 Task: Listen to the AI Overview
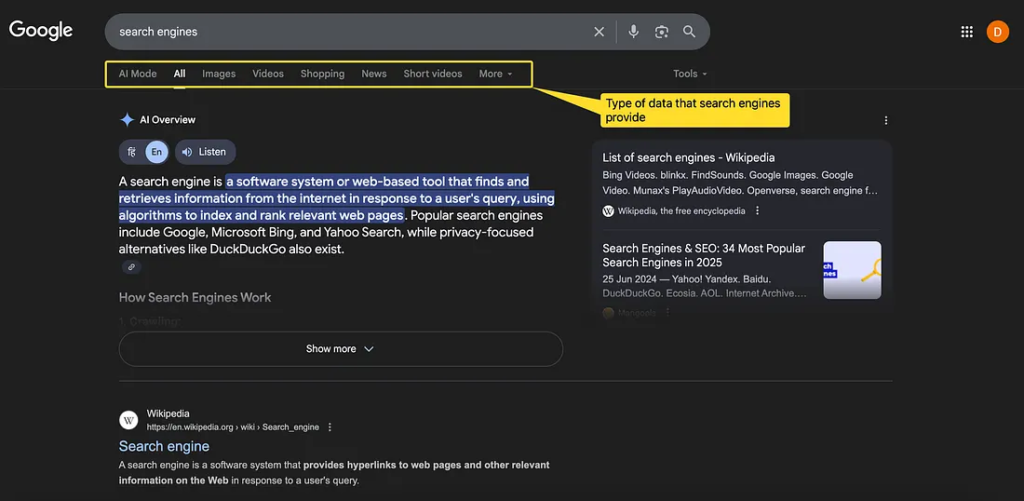(x=205, y=152)
